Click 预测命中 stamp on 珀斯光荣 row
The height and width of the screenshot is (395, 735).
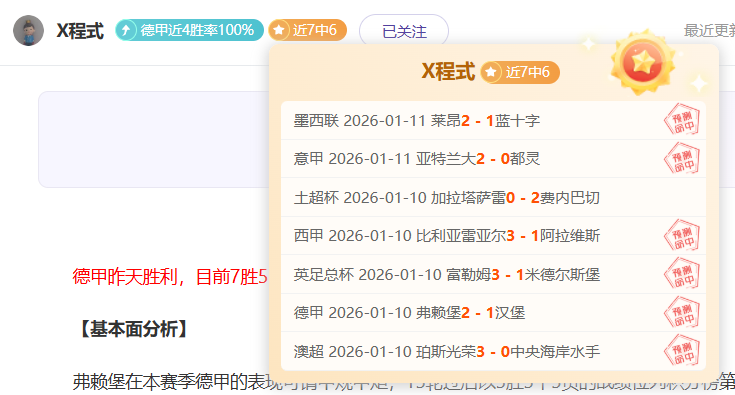[682, 350]
